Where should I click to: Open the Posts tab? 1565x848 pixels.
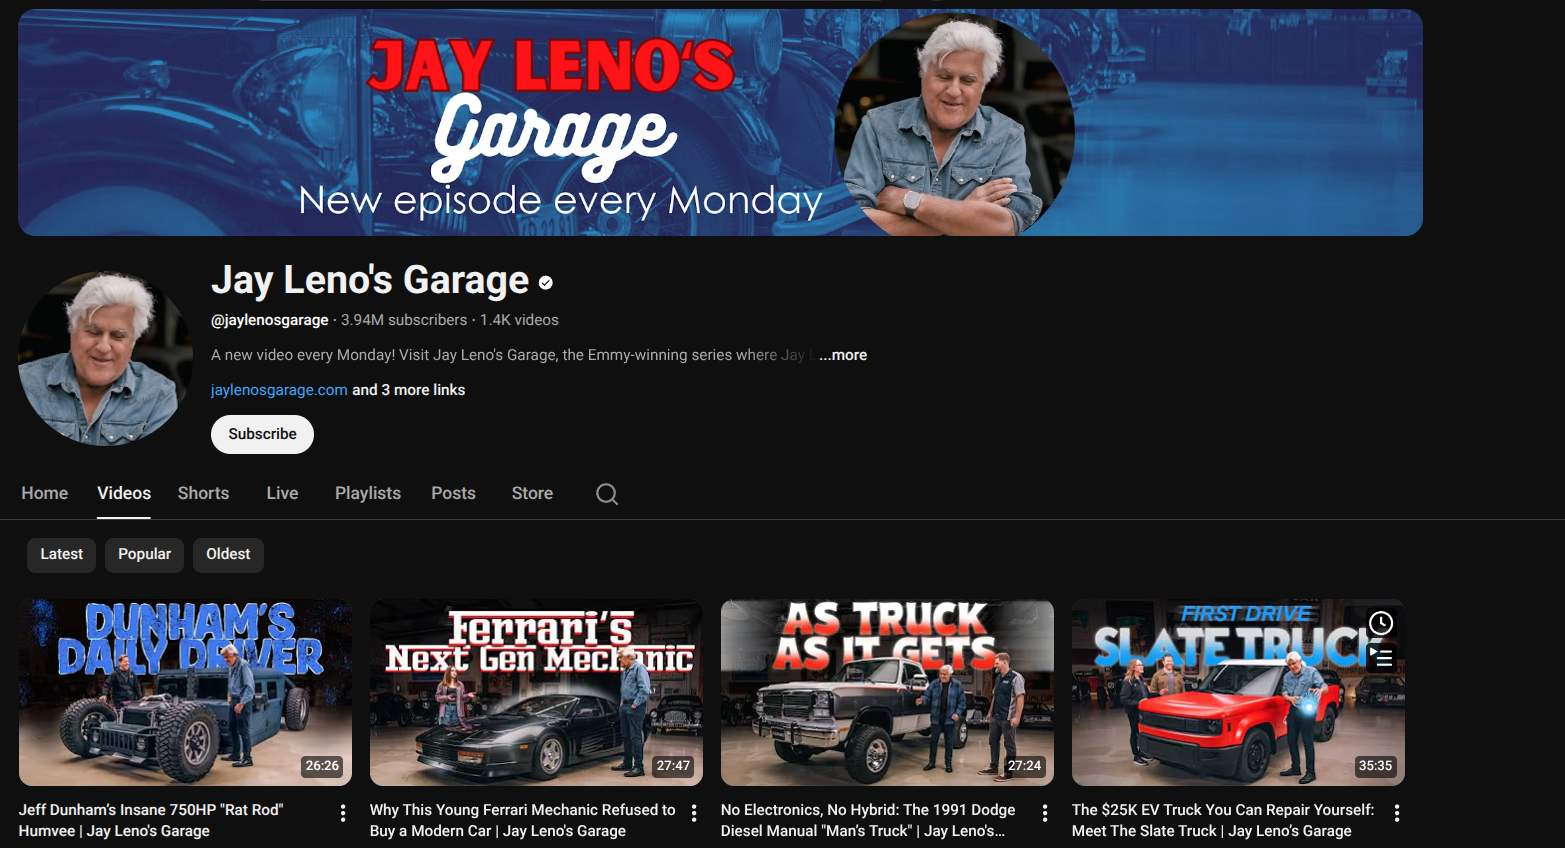(x=453, y=493)
